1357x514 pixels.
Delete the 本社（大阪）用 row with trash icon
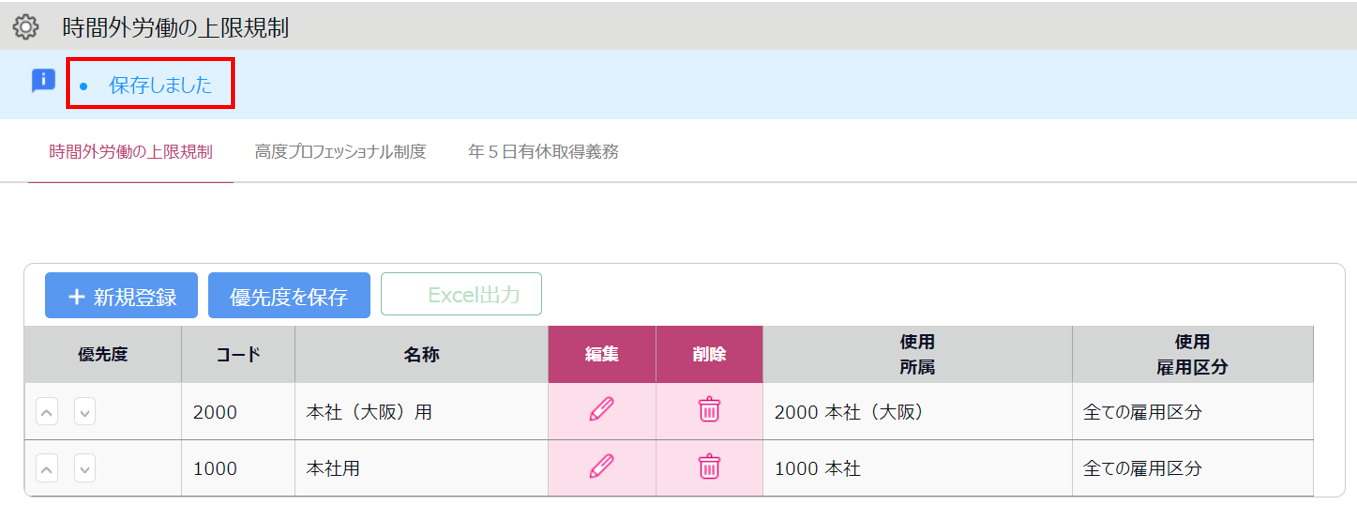[709, 410]
